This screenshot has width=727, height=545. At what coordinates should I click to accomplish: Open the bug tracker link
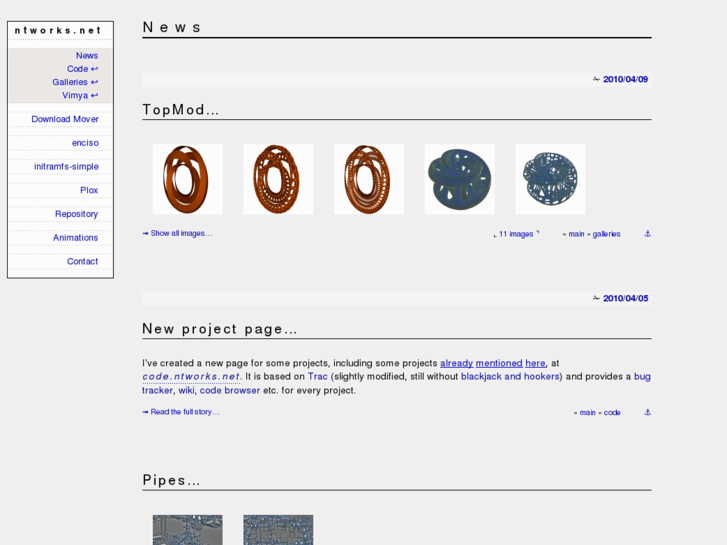pyautogui.click(x=642, y=377)
